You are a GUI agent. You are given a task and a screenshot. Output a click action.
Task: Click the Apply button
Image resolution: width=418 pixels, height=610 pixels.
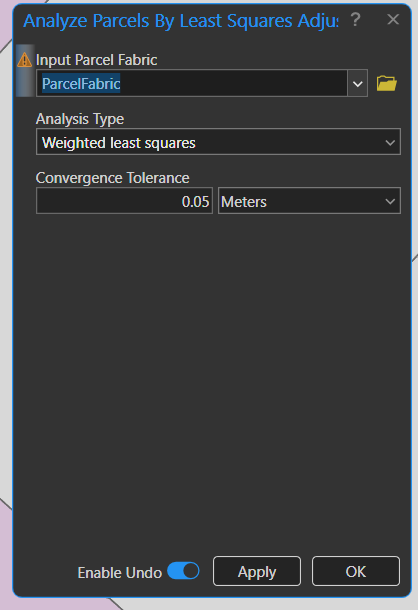(257, 571)
